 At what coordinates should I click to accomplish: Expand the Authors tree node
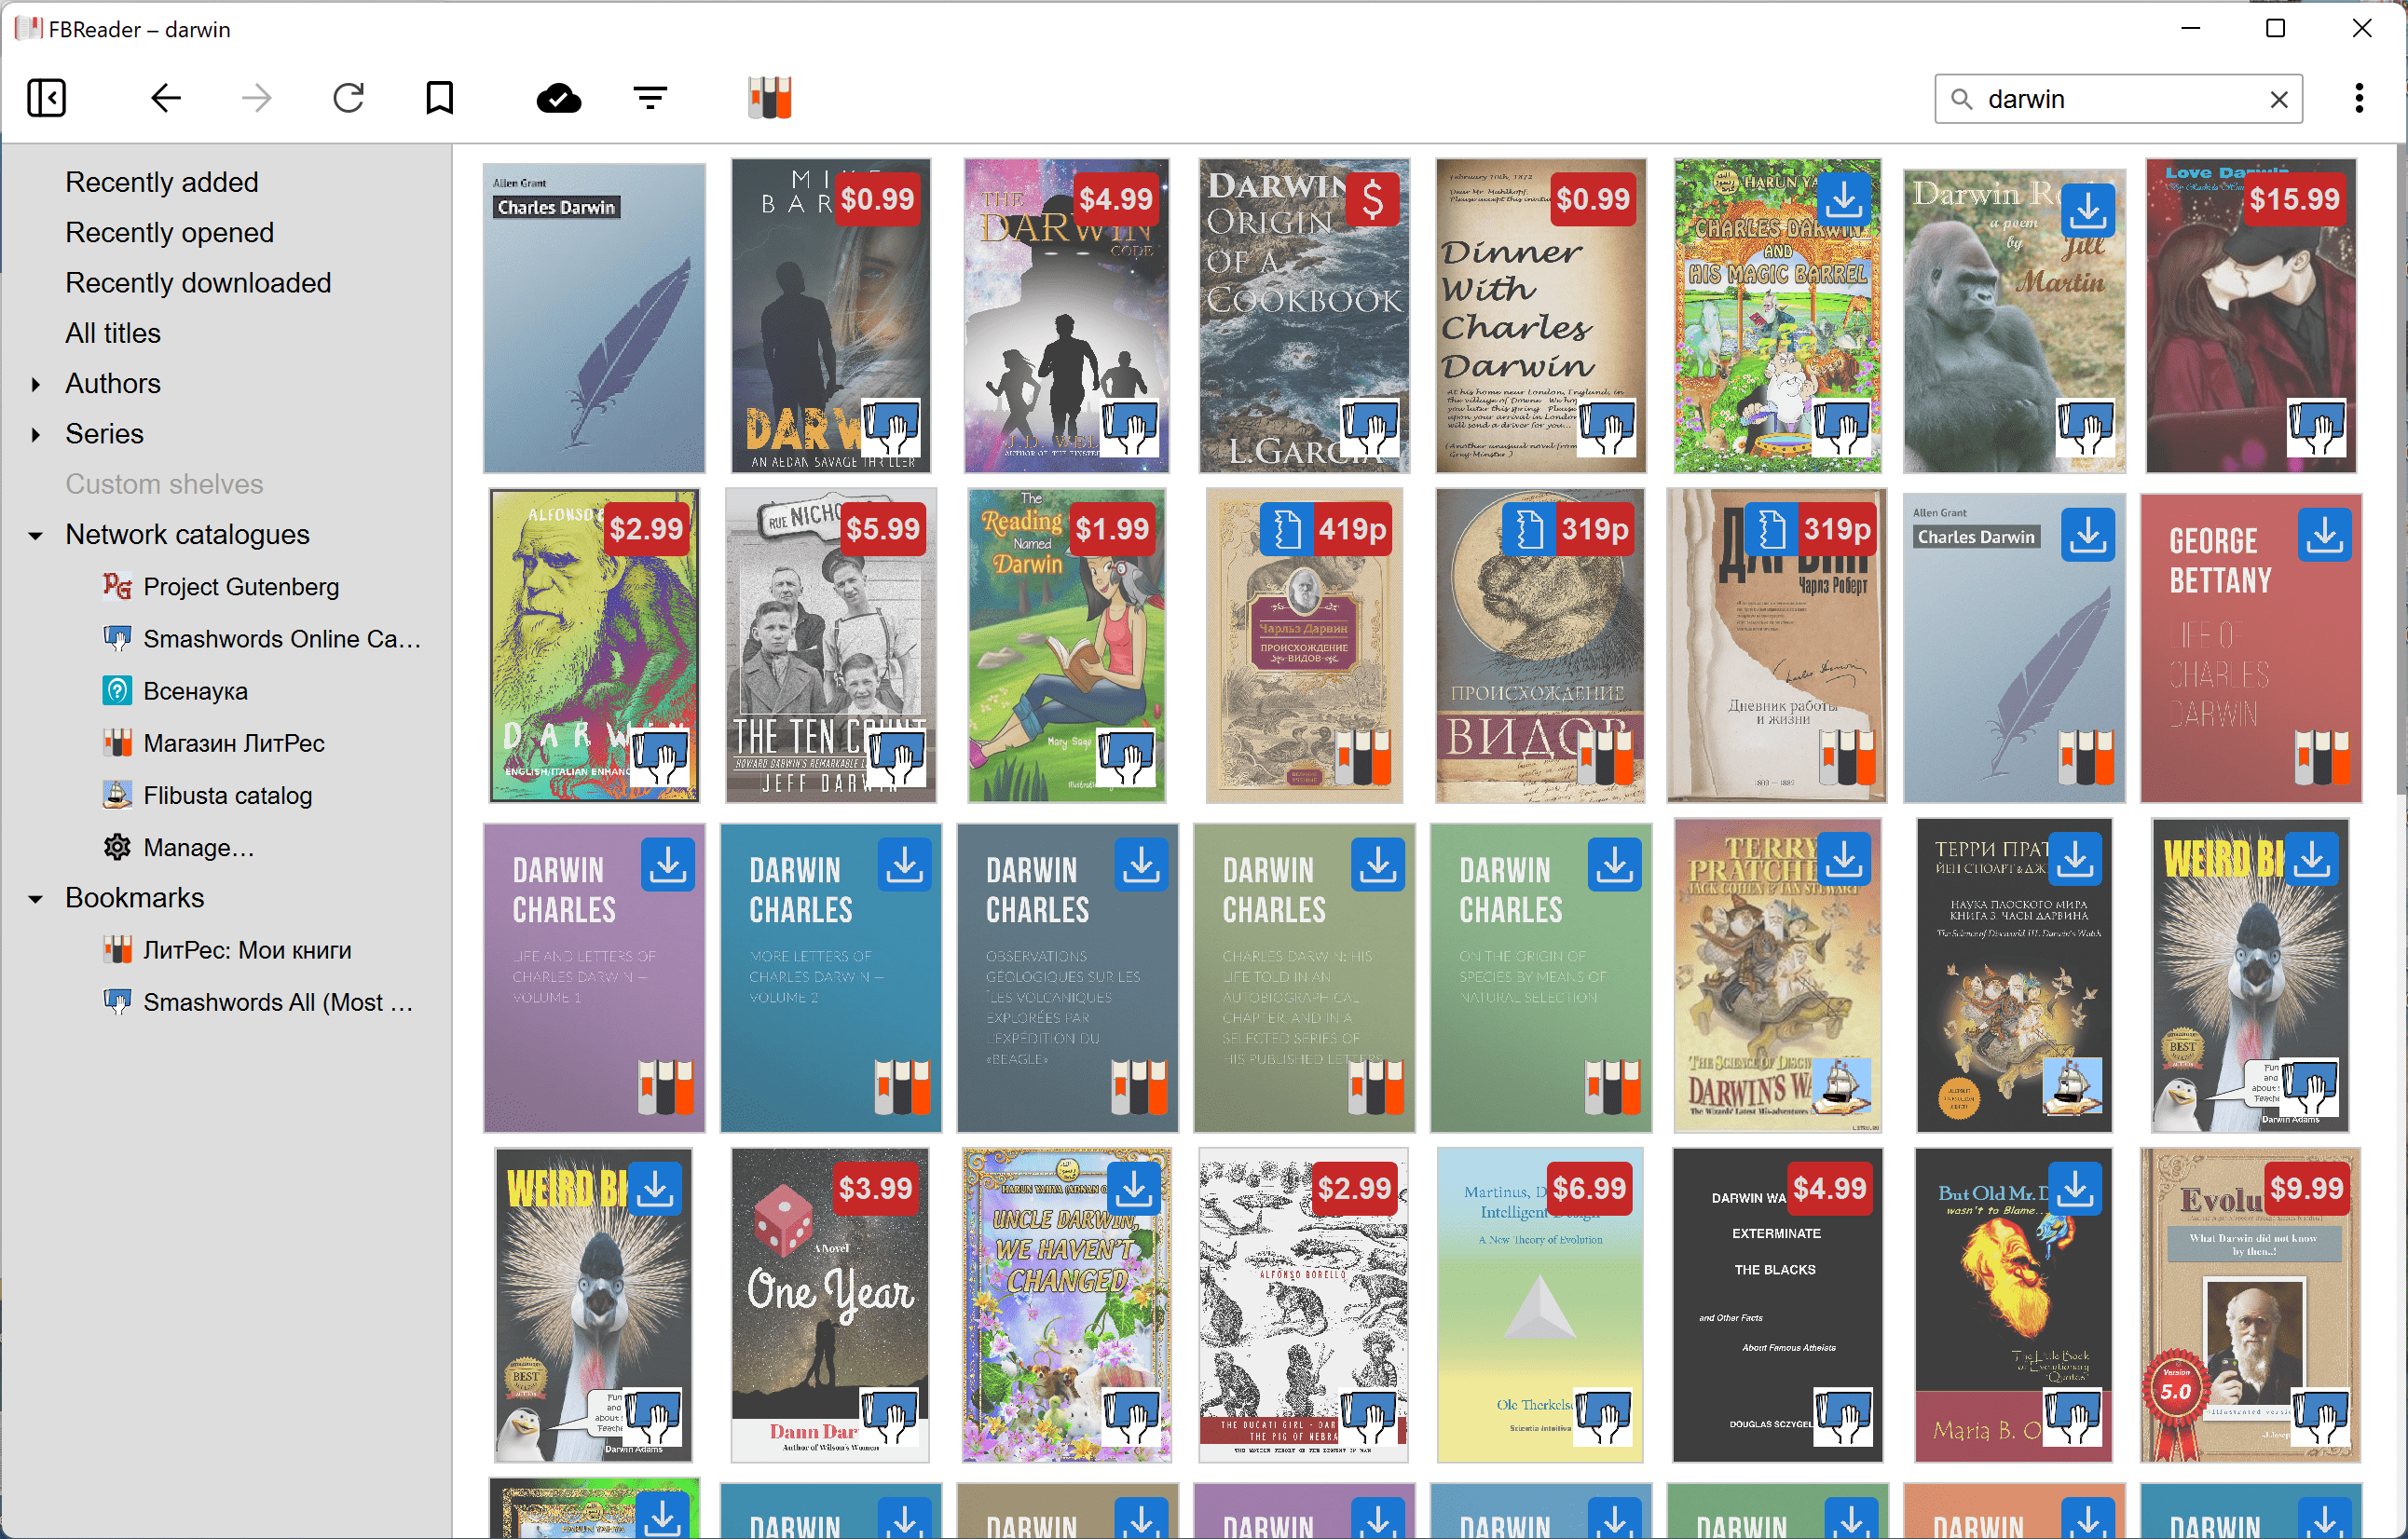pos(36,384)
